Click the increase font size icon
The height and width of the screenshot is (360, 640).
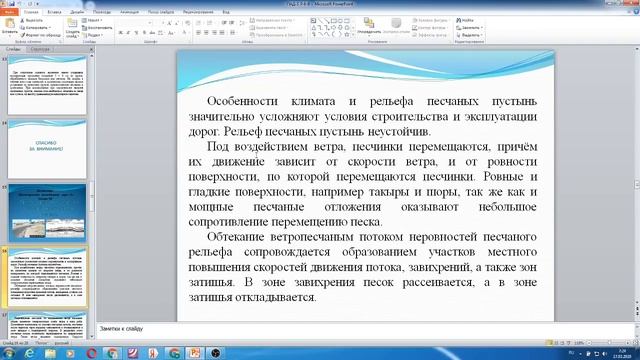click(x=169, y=23)
